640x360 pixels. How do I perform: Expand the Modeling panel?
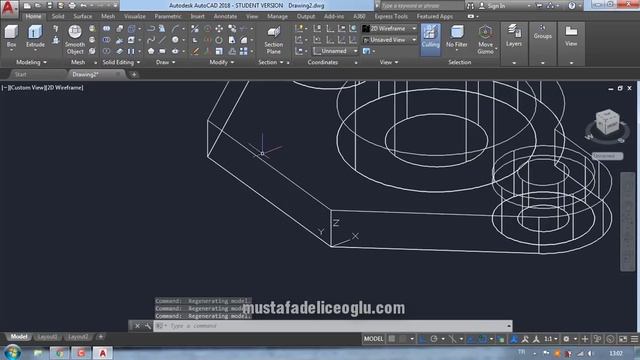(x=31, y=62)
